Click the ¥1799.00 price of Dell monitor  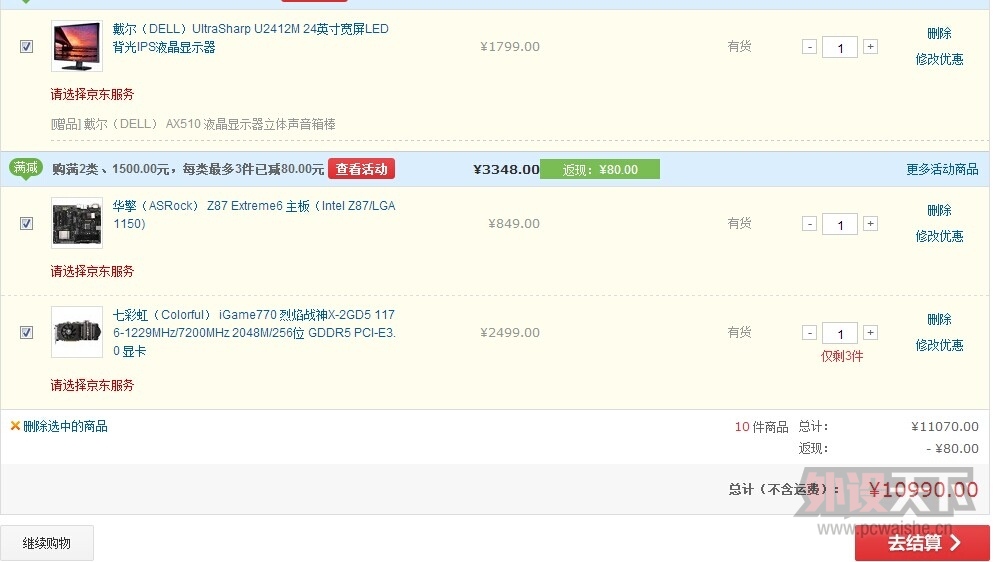[510, 46]
